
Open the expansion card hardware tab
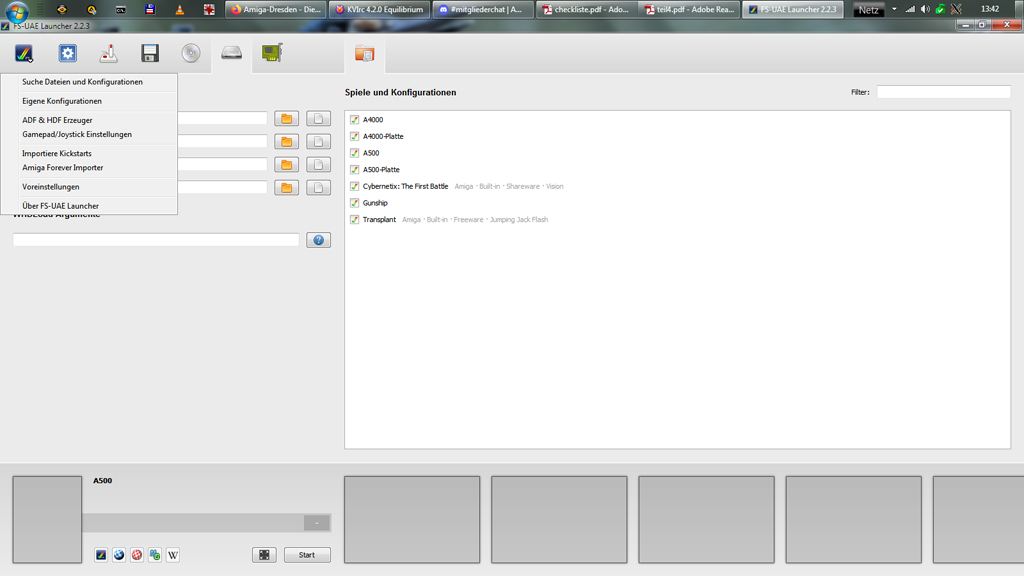(272, 54)
